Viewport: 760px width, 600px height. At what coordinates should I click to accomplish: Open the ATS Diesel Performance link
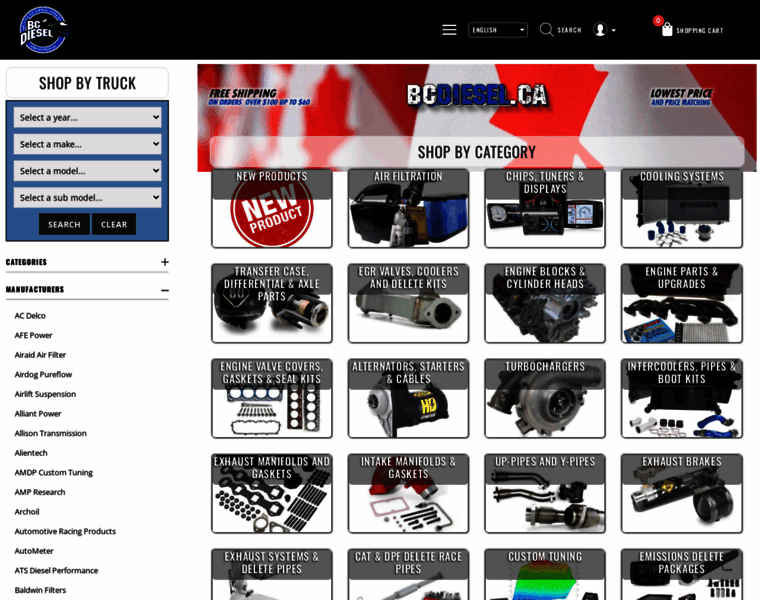coord(56,571)
